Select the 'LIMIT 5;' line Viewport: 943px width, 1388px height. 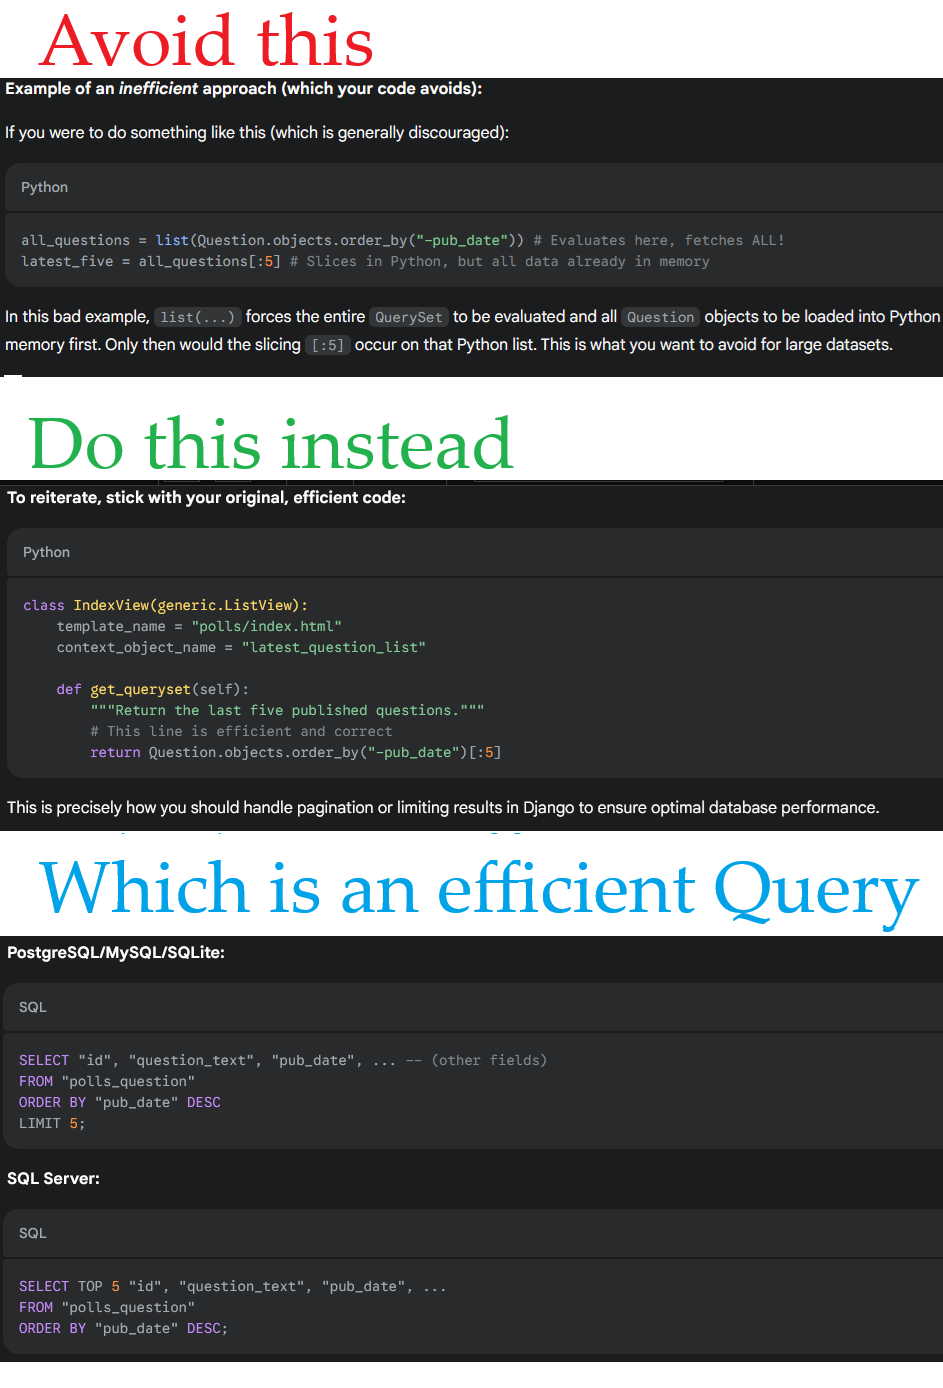click(52, 1123)
